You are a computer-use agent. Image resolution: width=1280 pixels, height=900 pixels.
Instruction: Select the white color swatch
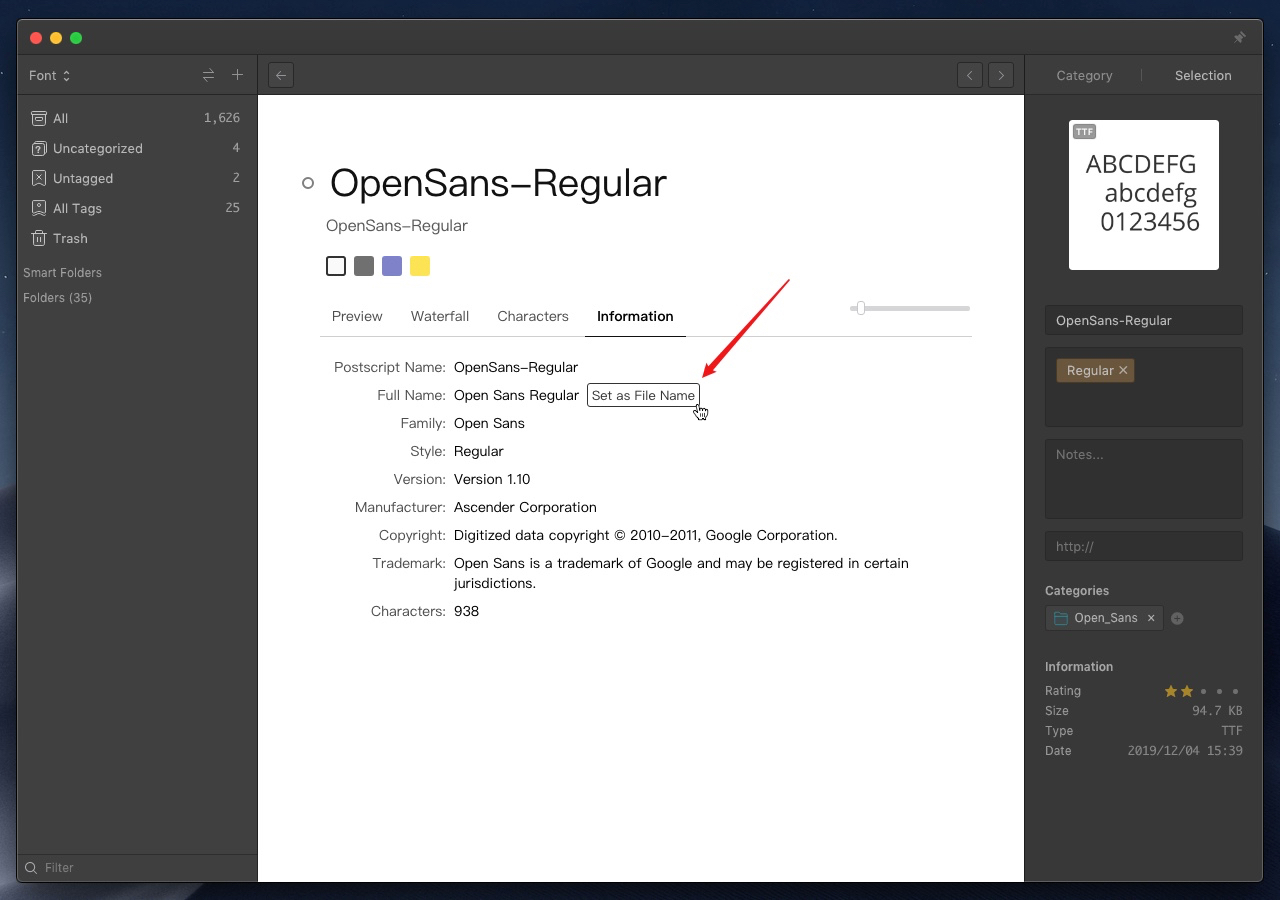click(336, 266)
